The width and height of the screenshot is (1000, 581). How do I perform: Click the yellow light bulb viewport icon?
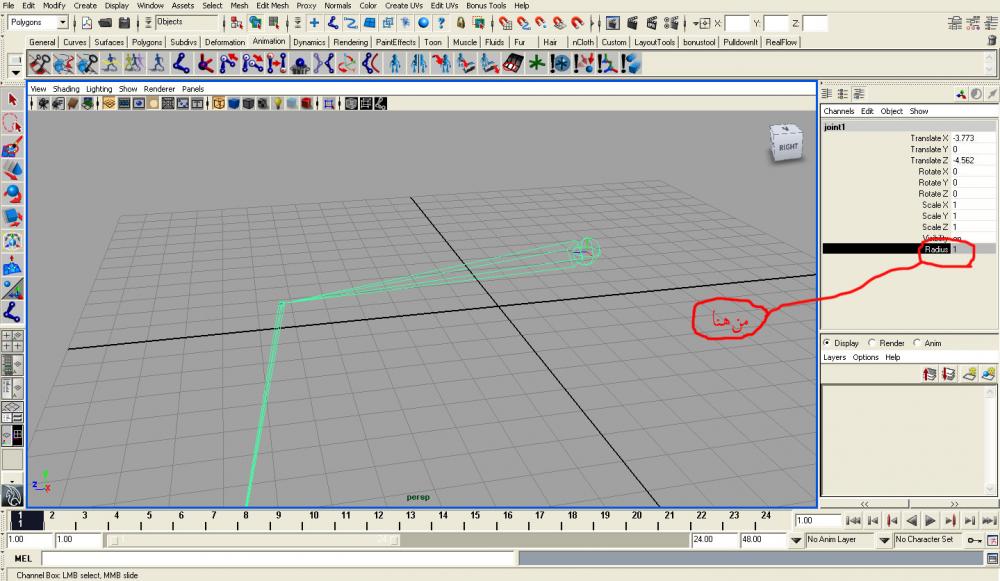pyautogui.click(x=278, y=103)
